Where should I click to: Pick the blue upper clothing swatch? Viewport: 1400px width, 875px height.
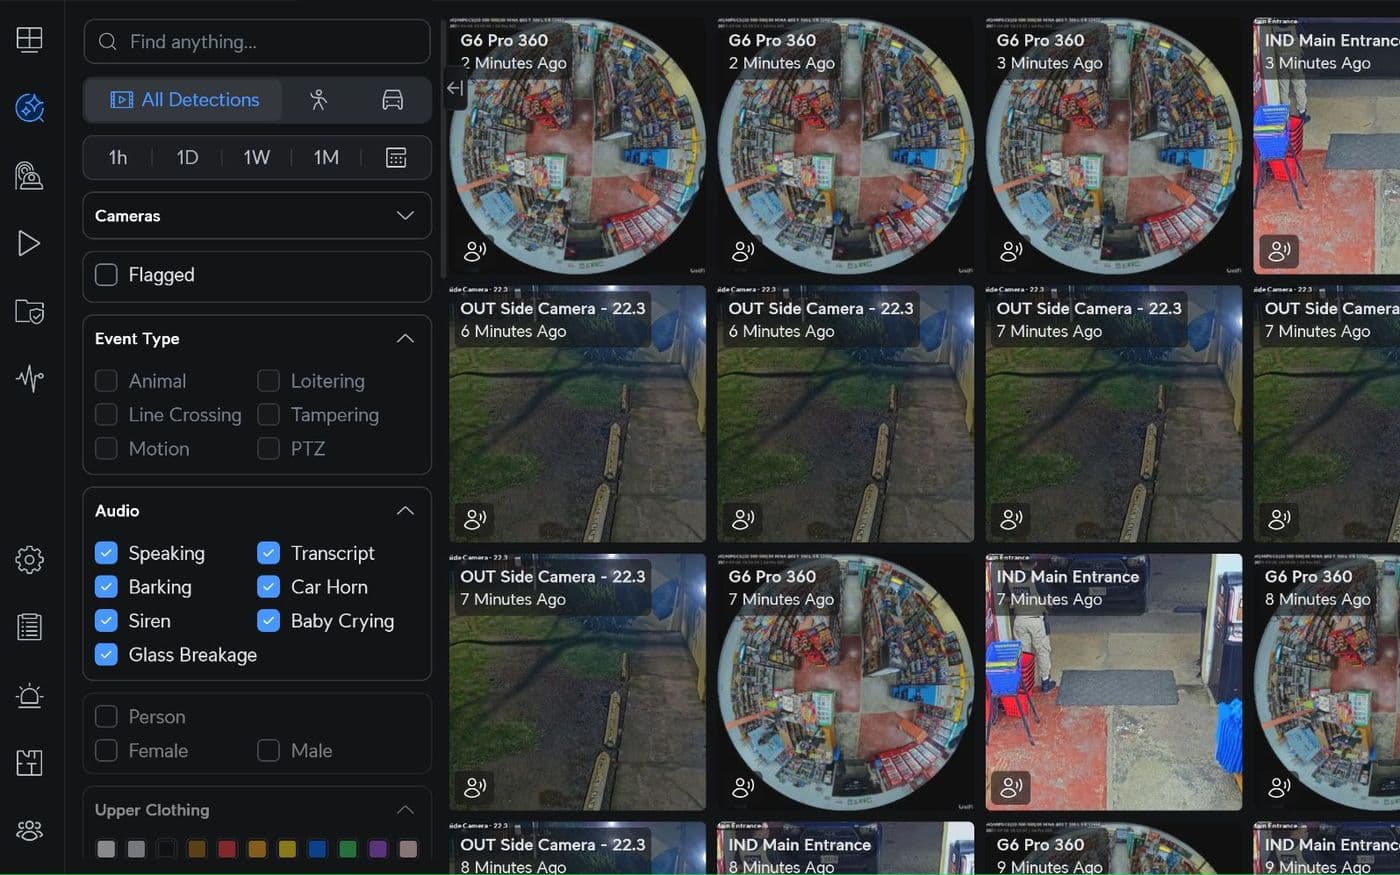(317, 849)
